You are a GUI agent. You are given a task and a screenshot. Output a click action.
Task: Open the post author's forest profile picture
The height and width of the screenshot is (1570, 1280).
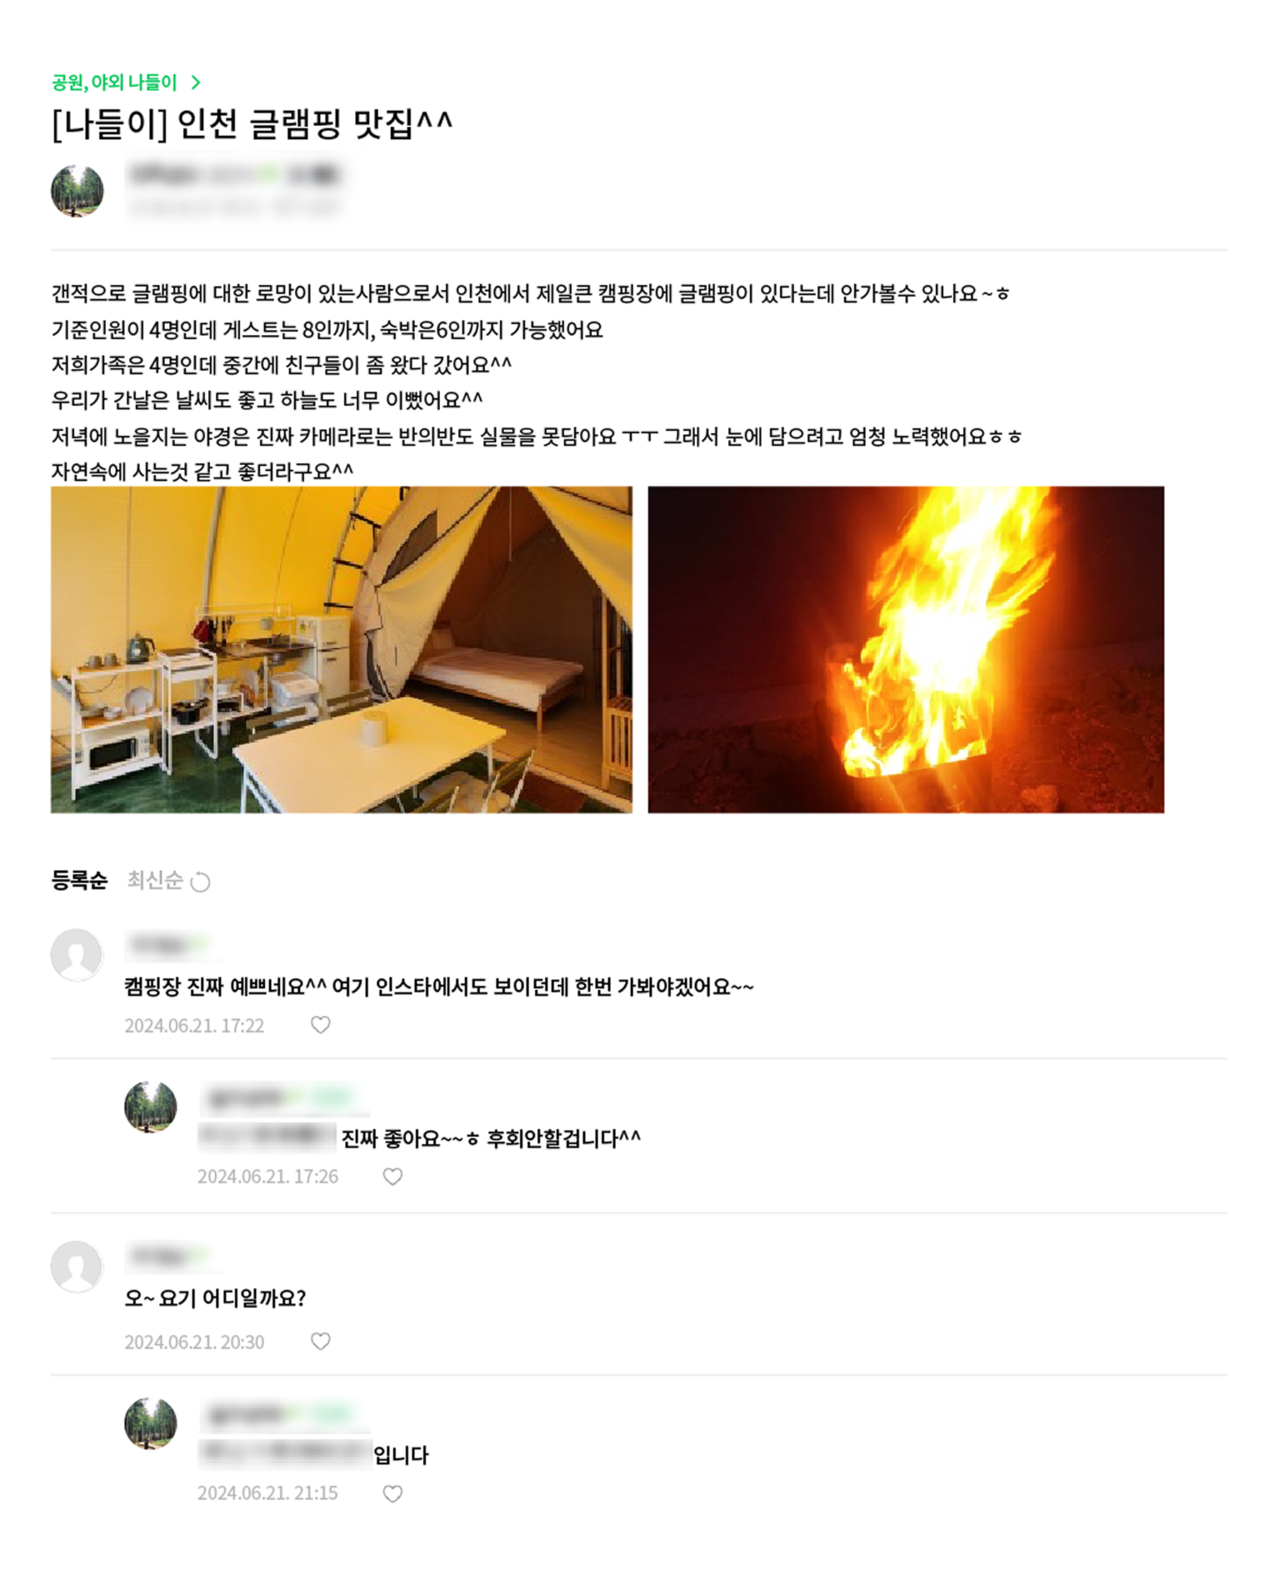tap(77, 190)
